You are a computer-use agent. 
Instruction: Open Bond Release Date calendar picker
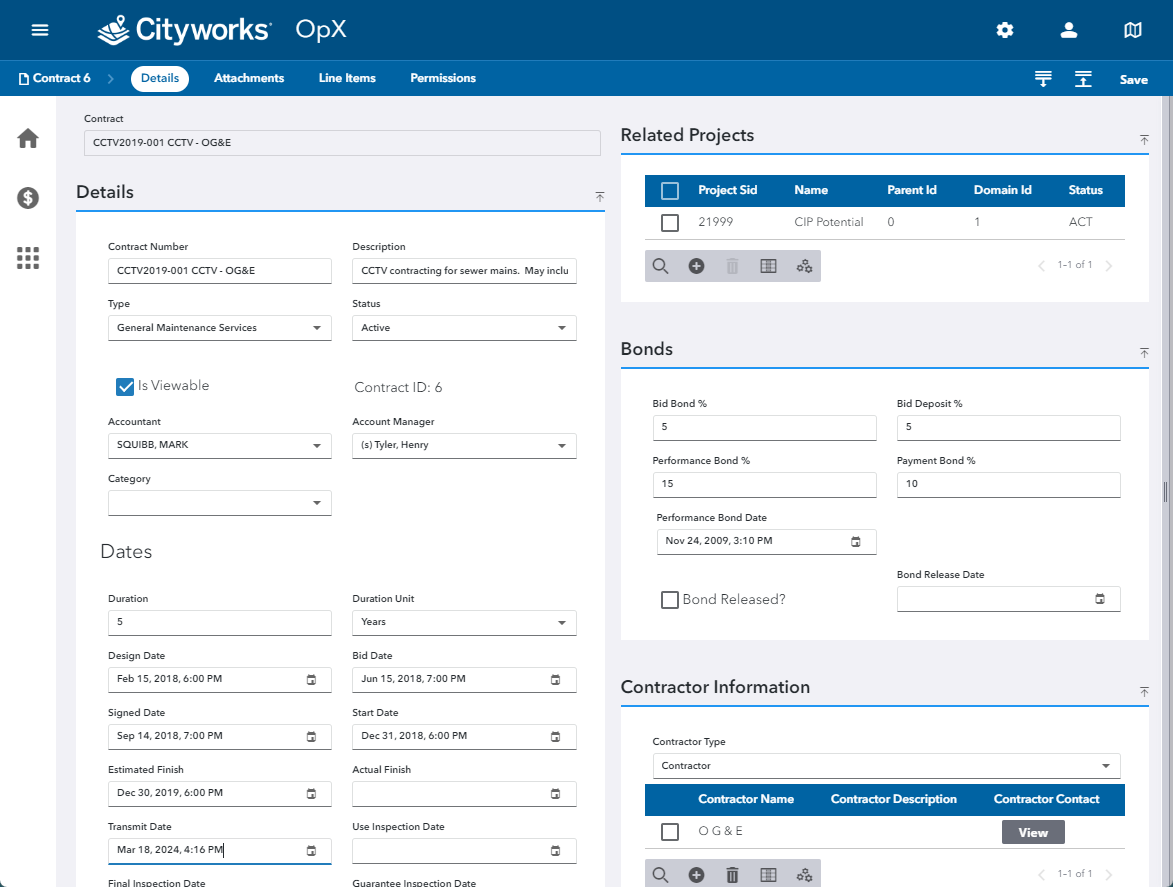[x=1100, y=599]
